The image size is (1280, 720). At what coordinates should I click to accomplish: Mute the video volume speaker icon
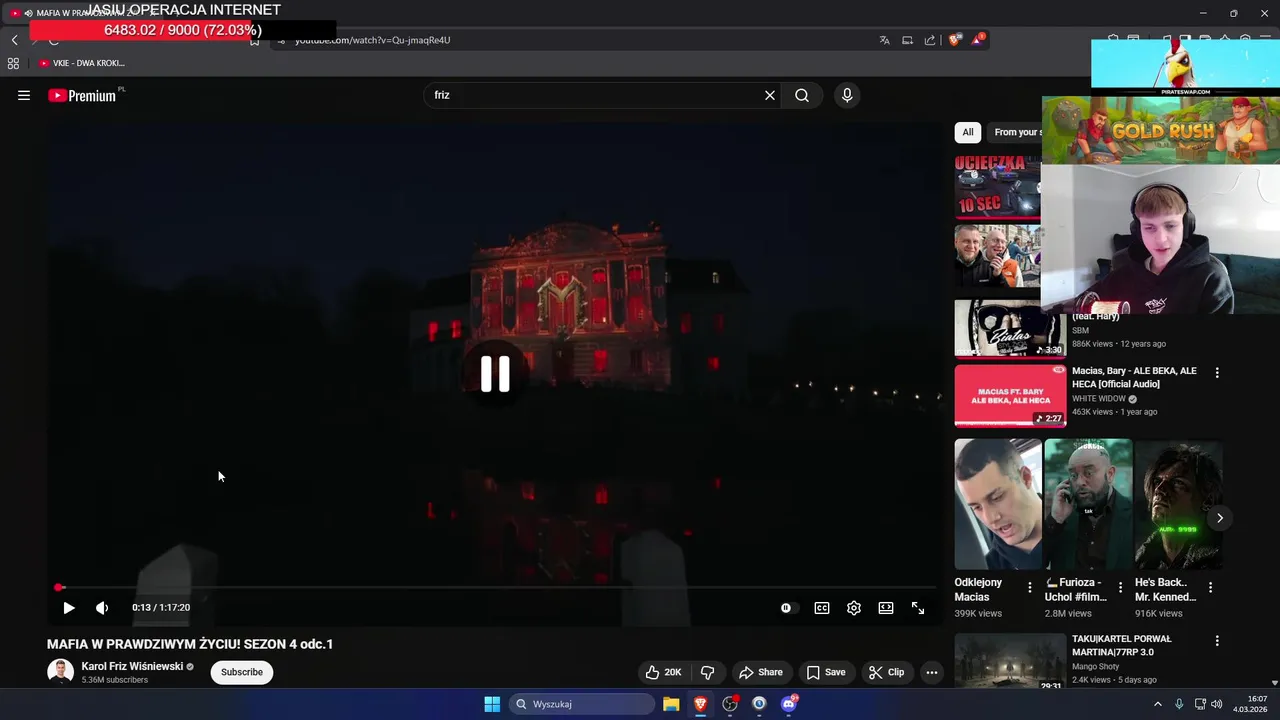click(102, 608)
